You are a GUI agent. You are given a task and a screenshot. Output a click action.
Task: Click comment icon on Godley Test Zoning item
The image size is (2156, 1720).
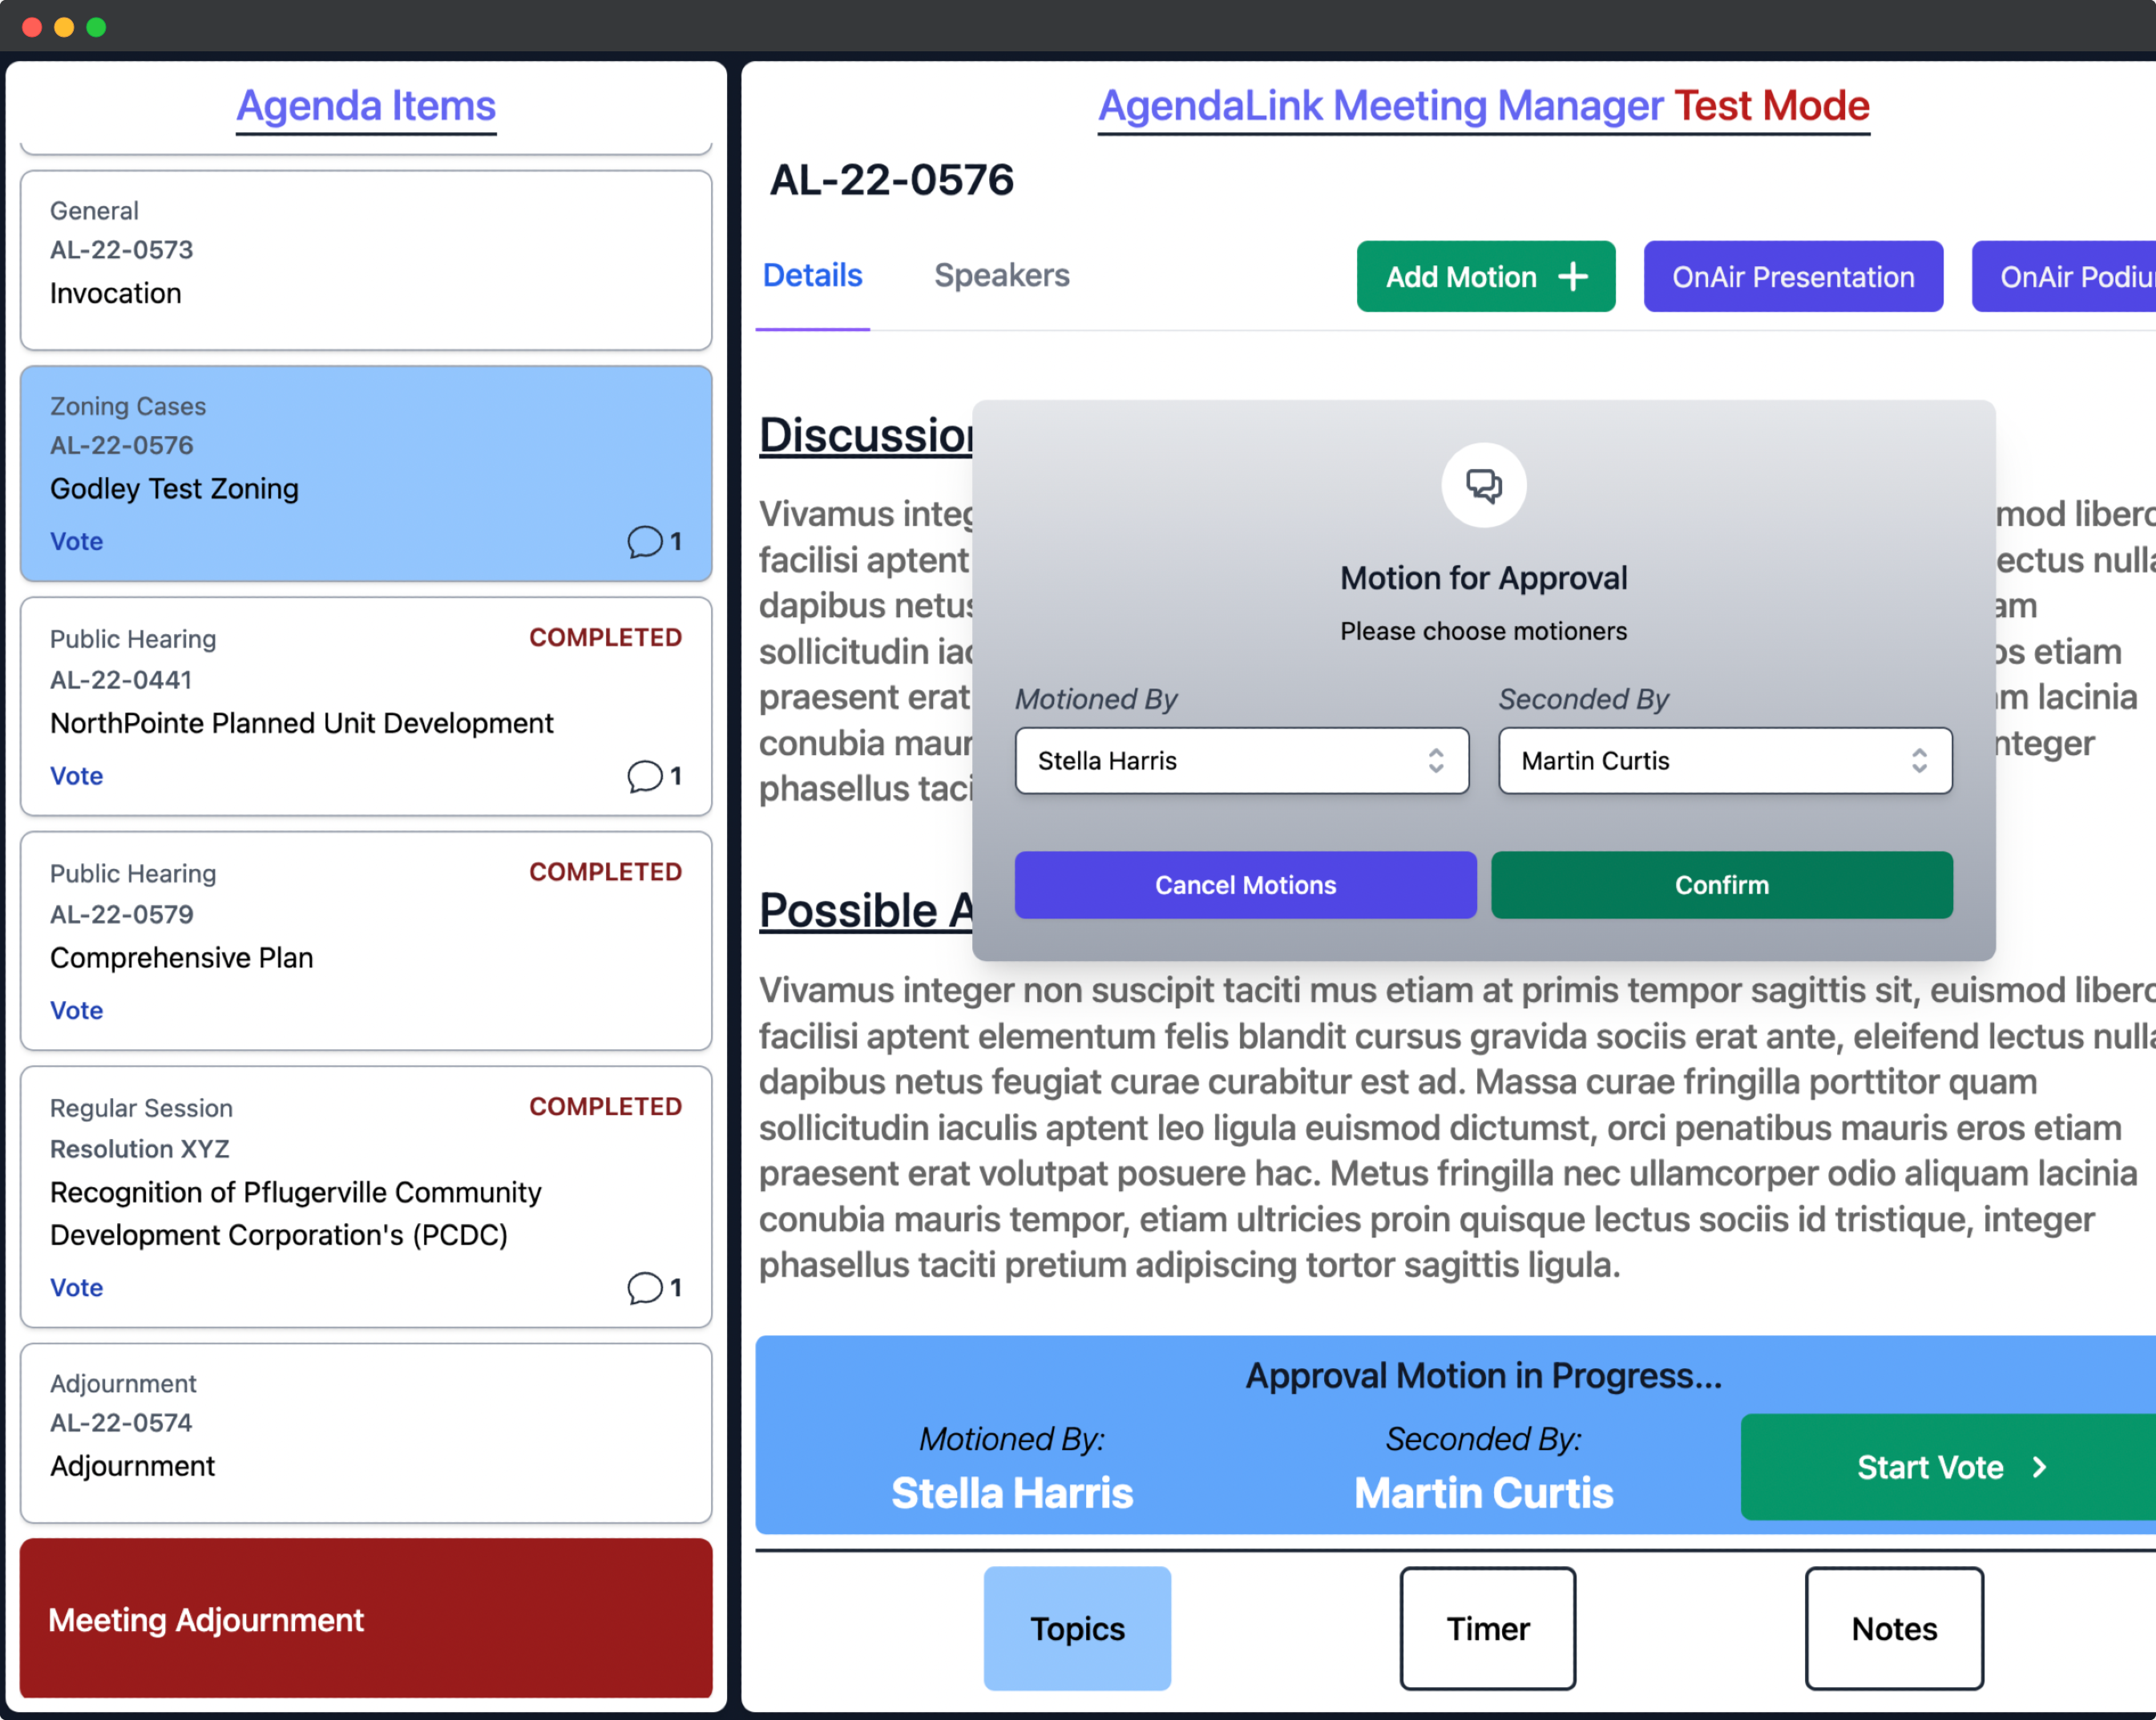[x=645, y=541]
